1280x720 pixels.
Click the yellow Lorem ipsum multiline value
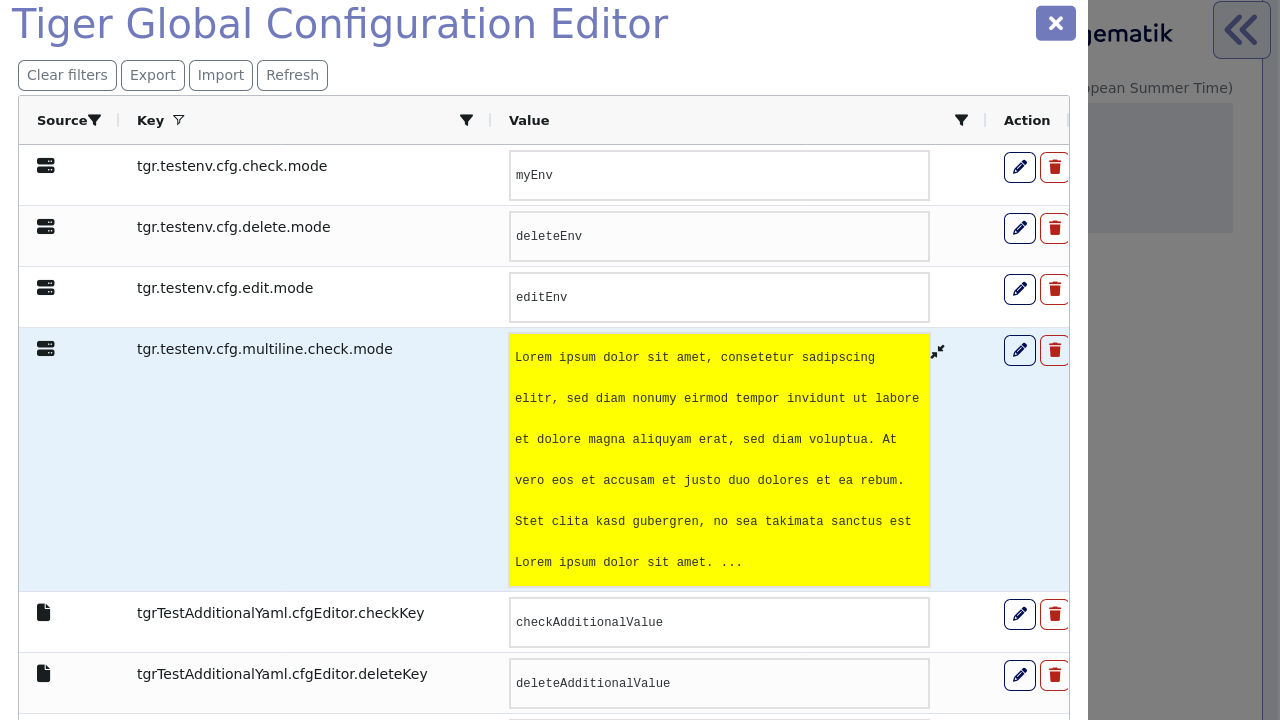719,459
